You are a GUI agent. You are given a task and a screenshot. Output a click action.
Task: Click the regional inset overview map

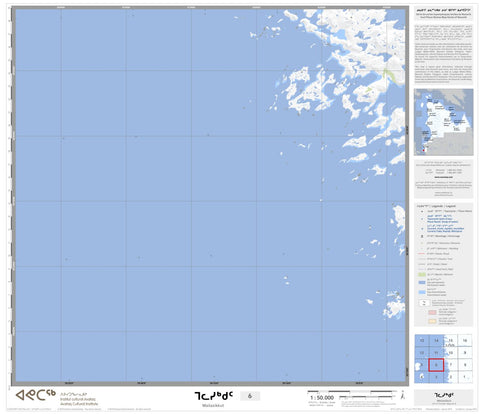click(x=443, y=122)
